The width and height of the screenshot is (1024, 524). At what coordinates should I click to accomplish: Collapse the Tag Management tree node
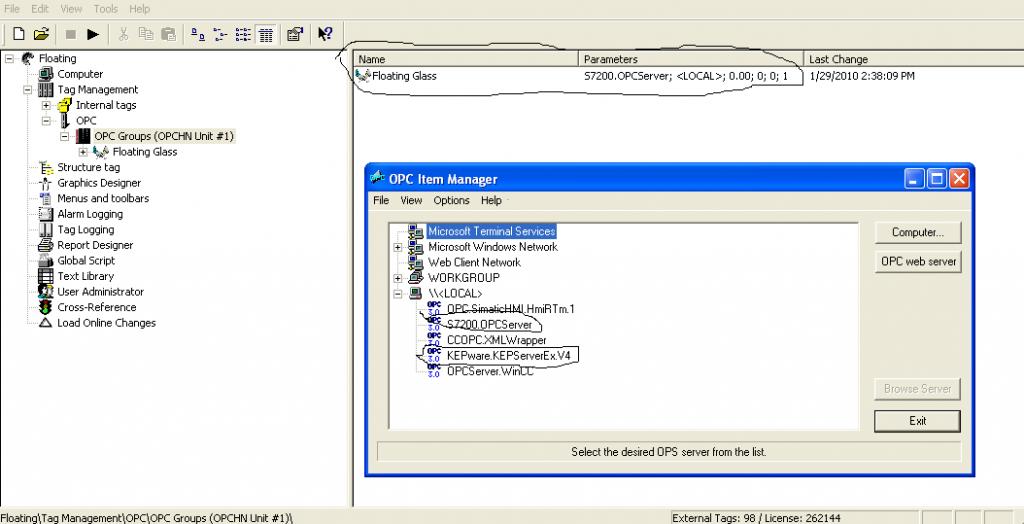tap(28, 90)
